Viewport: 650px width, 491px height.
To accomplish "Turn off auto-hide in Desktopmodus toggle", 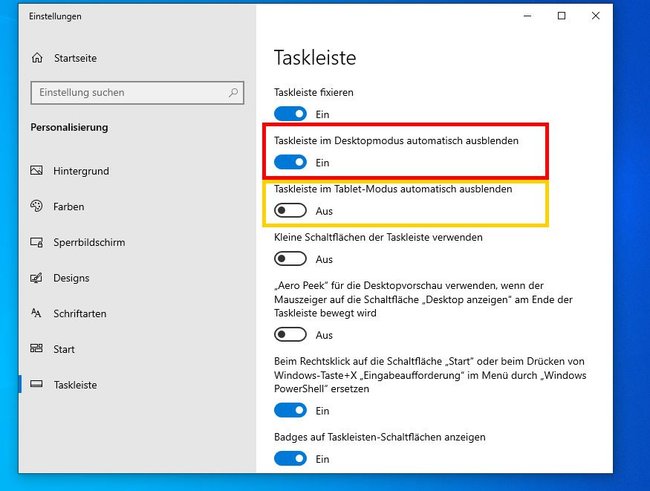I will 290,162.
